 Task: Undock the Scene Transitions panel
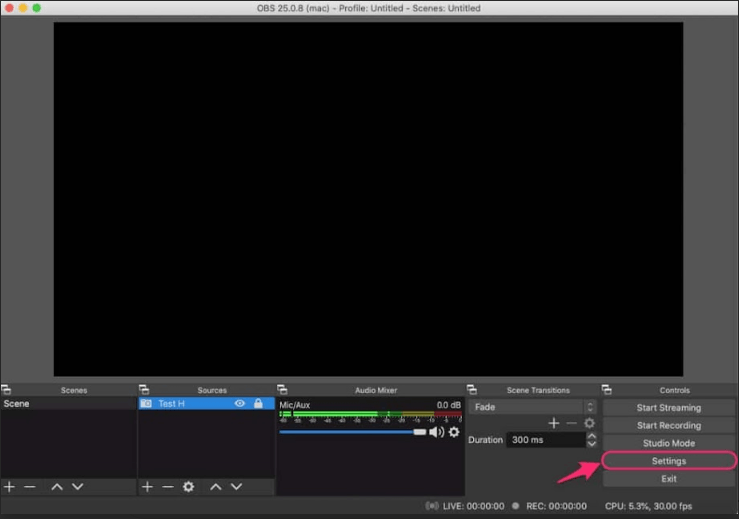coord(472,390)
